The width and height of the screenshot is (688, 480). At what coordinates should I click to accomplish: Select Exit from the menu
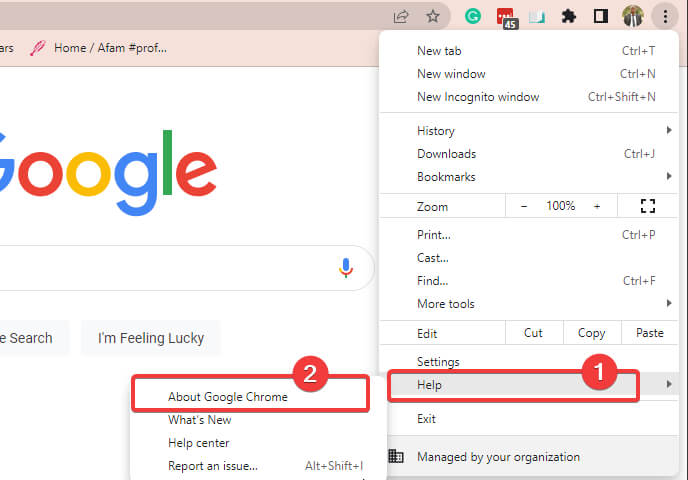coord(529,419)
